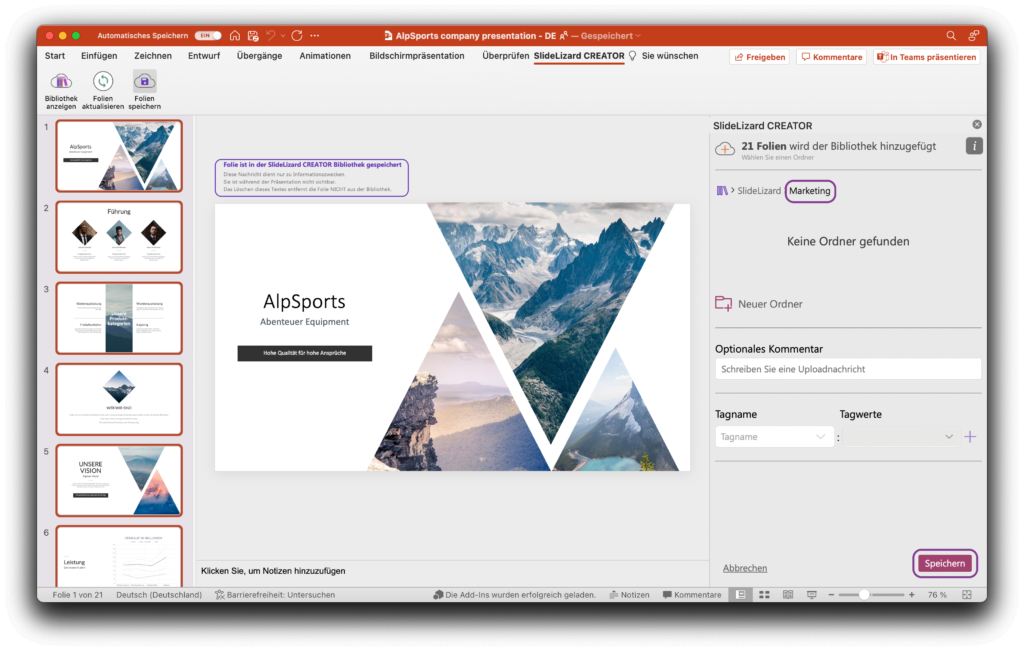Click the zoom slider handle
Screen dimensions: 1024x651
(x=864, y=595)
